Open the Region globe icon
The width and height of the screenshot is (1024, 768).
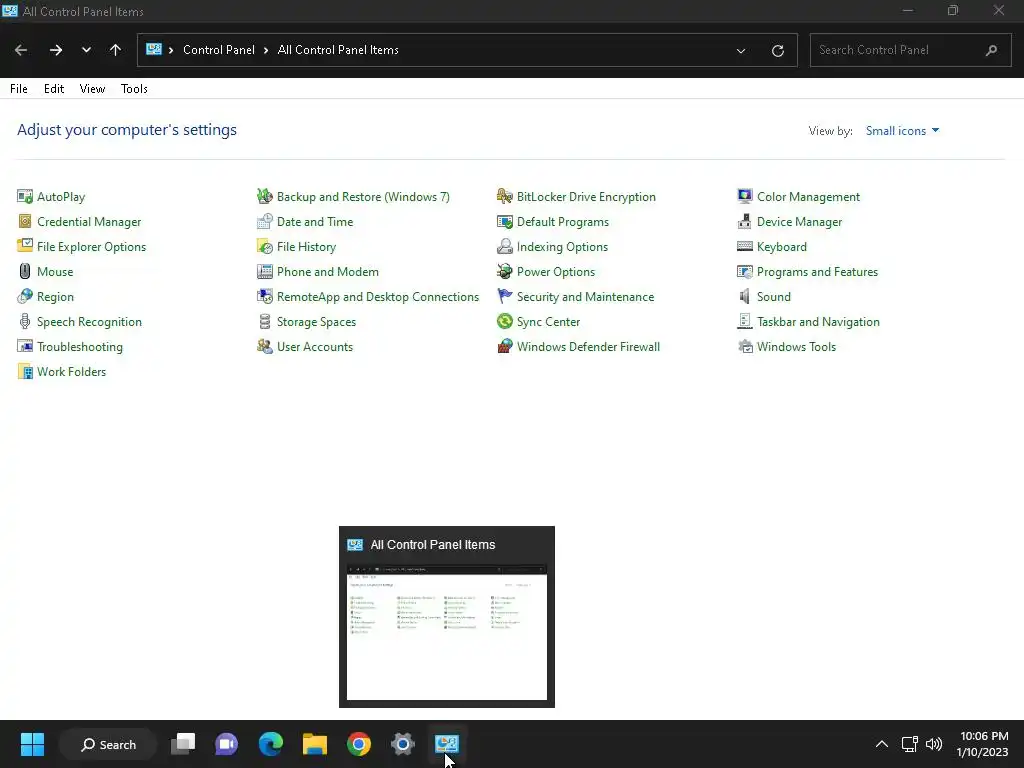[x=25, y=296]
